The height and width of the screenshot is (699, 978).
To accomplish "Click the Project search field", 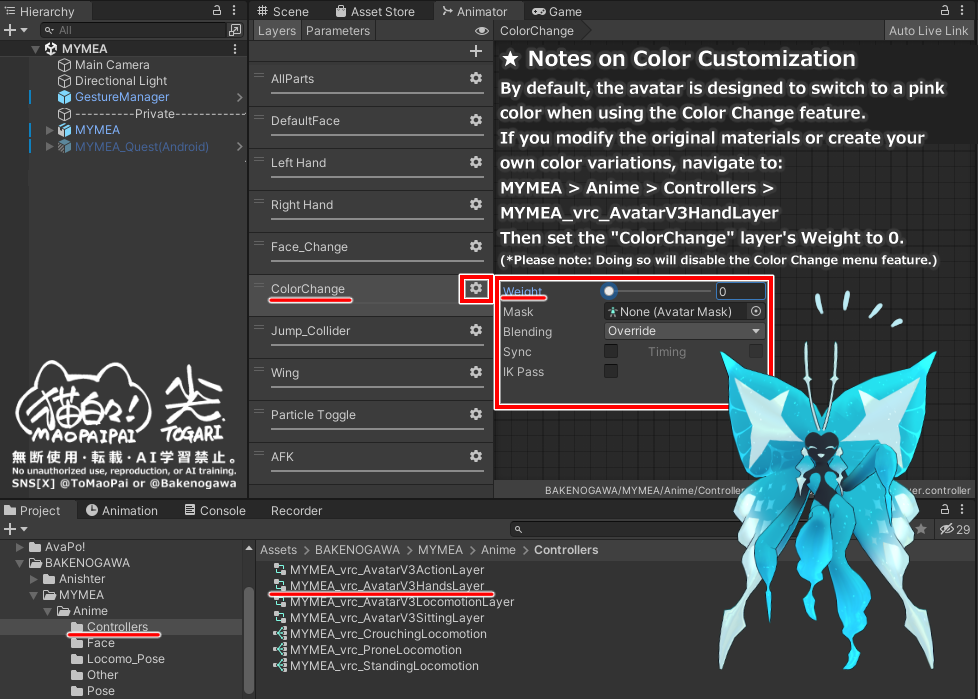I will pos(624,529).
